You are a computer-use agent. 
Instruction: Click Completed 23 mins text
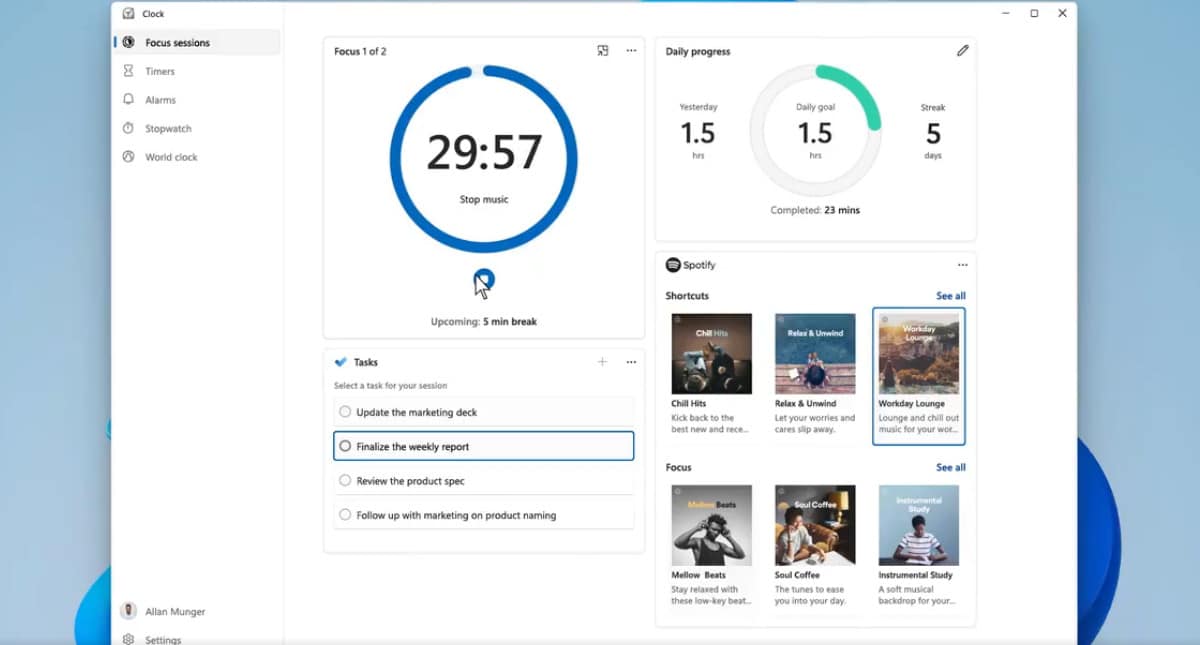pos(815,210)
